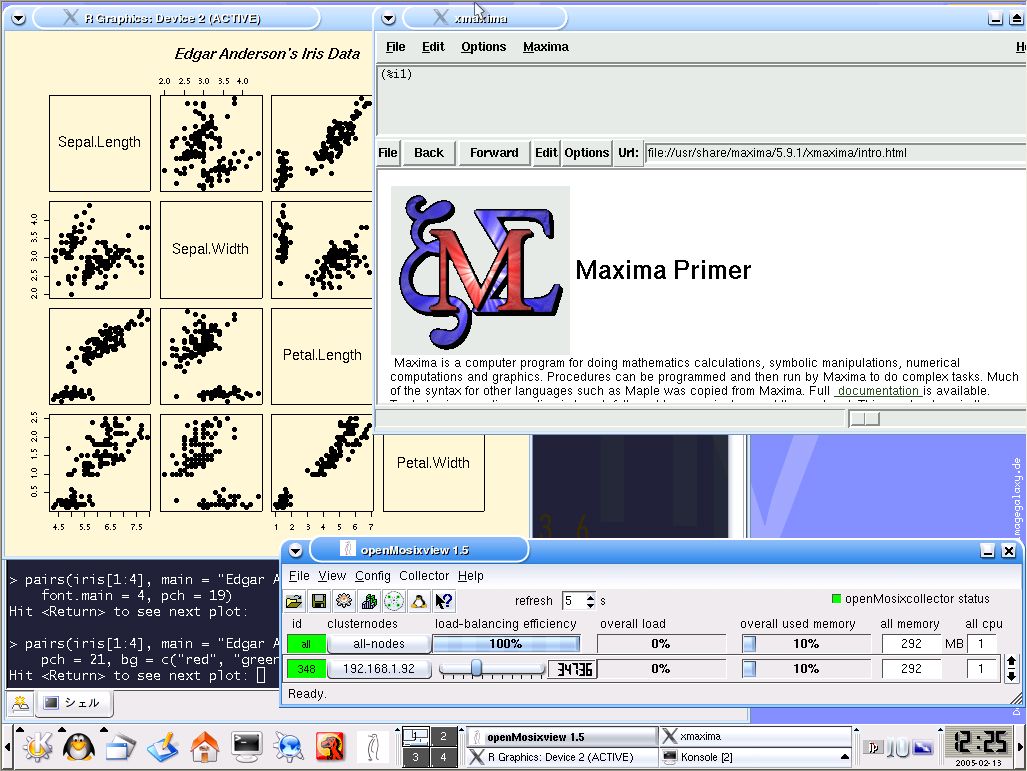Viewport: 1027px width, 771px height.
Task: Click the load-balancing efficiency 100% bar
Action: click(506, 644)
